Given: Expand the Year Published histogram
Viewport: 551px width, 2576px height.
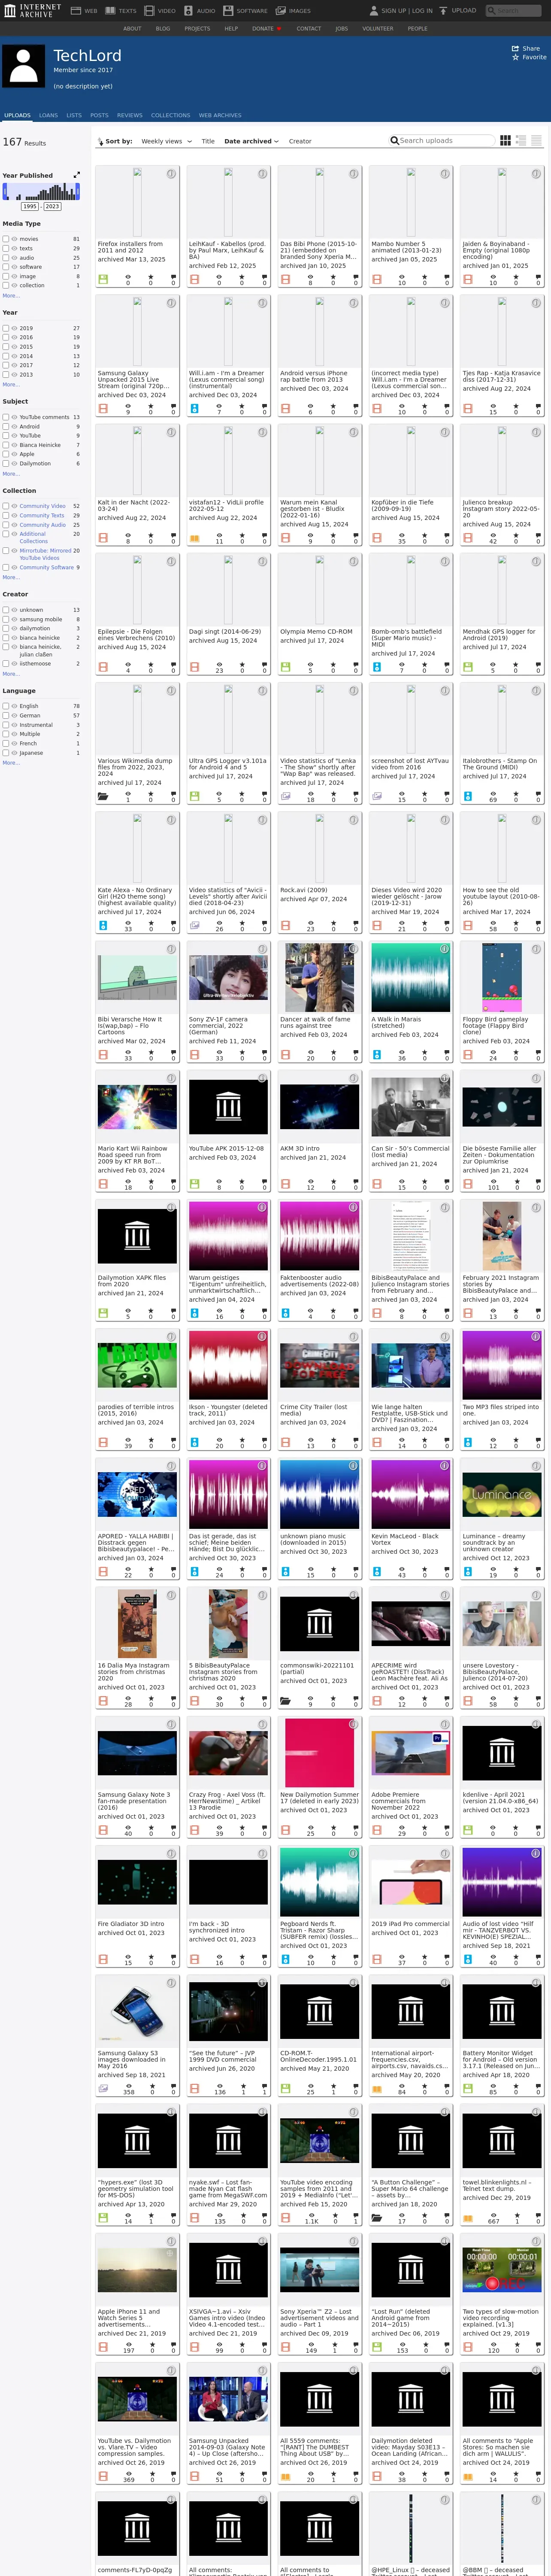Looking at the screenshot, I should tap(77, 175).
